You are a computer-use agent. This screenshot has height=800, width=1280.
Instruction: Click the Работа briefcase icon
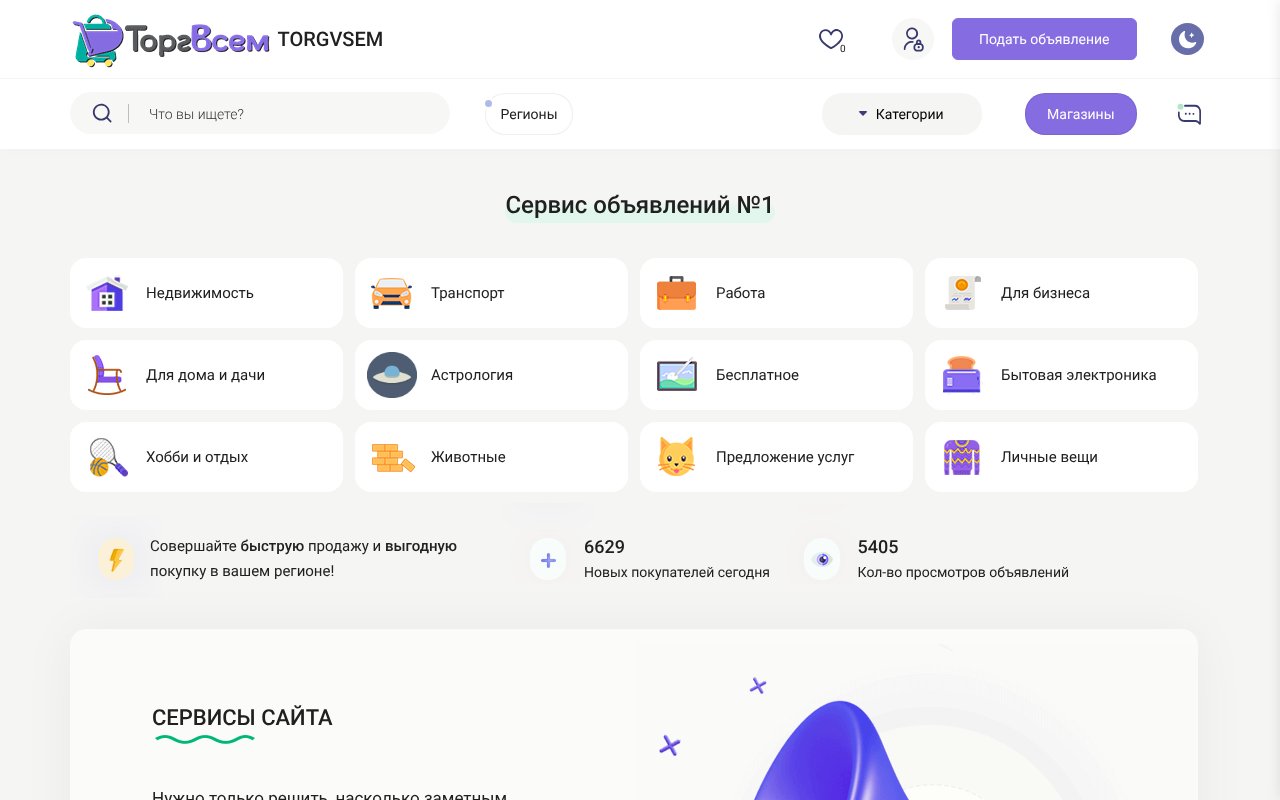point(677,293)
